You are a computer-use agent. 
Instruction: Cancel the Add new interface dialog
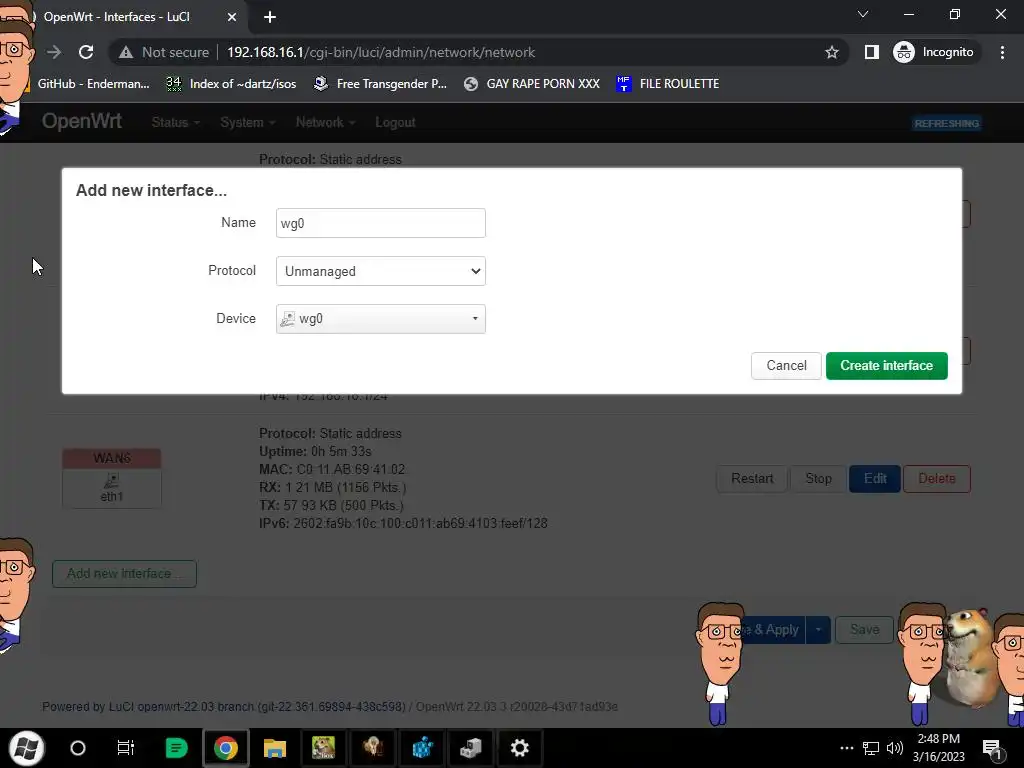coord(786,366)
